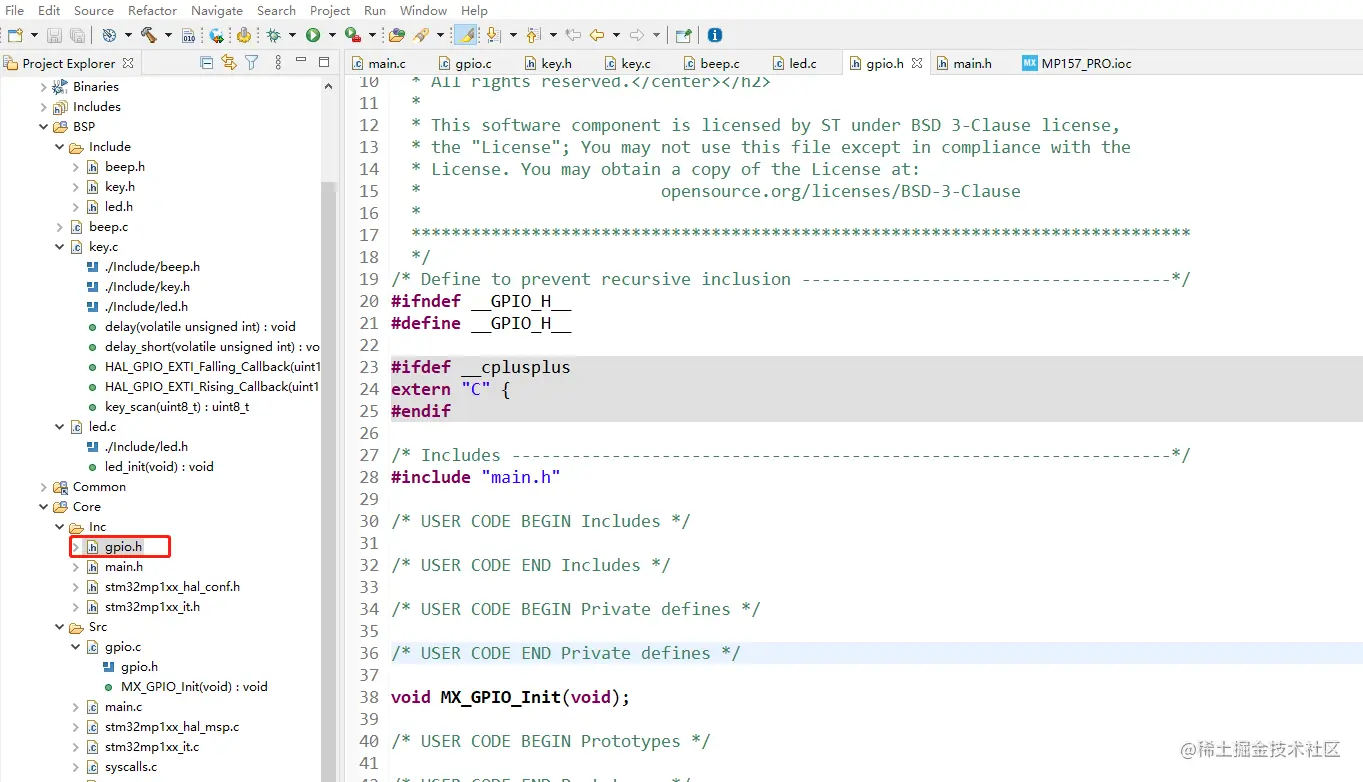Viewport: 1363px width, 782px height.
Task: Open the hammer Build dropdown arrow
Action: click(x=167, y=35)
